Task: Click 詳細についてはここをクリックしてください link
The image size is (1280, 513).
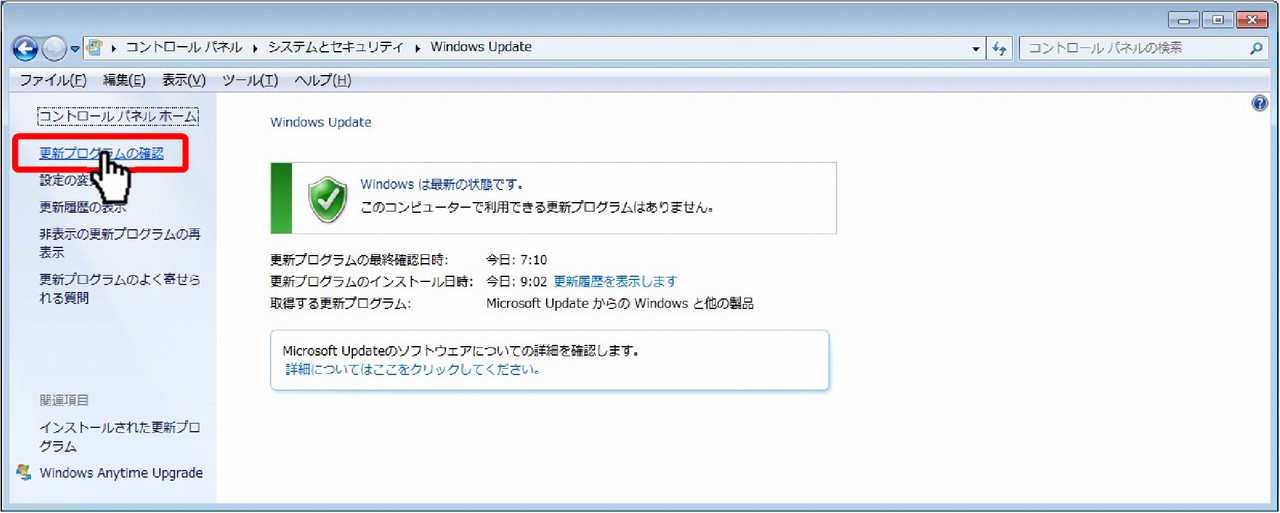Action: pos(413,369)
